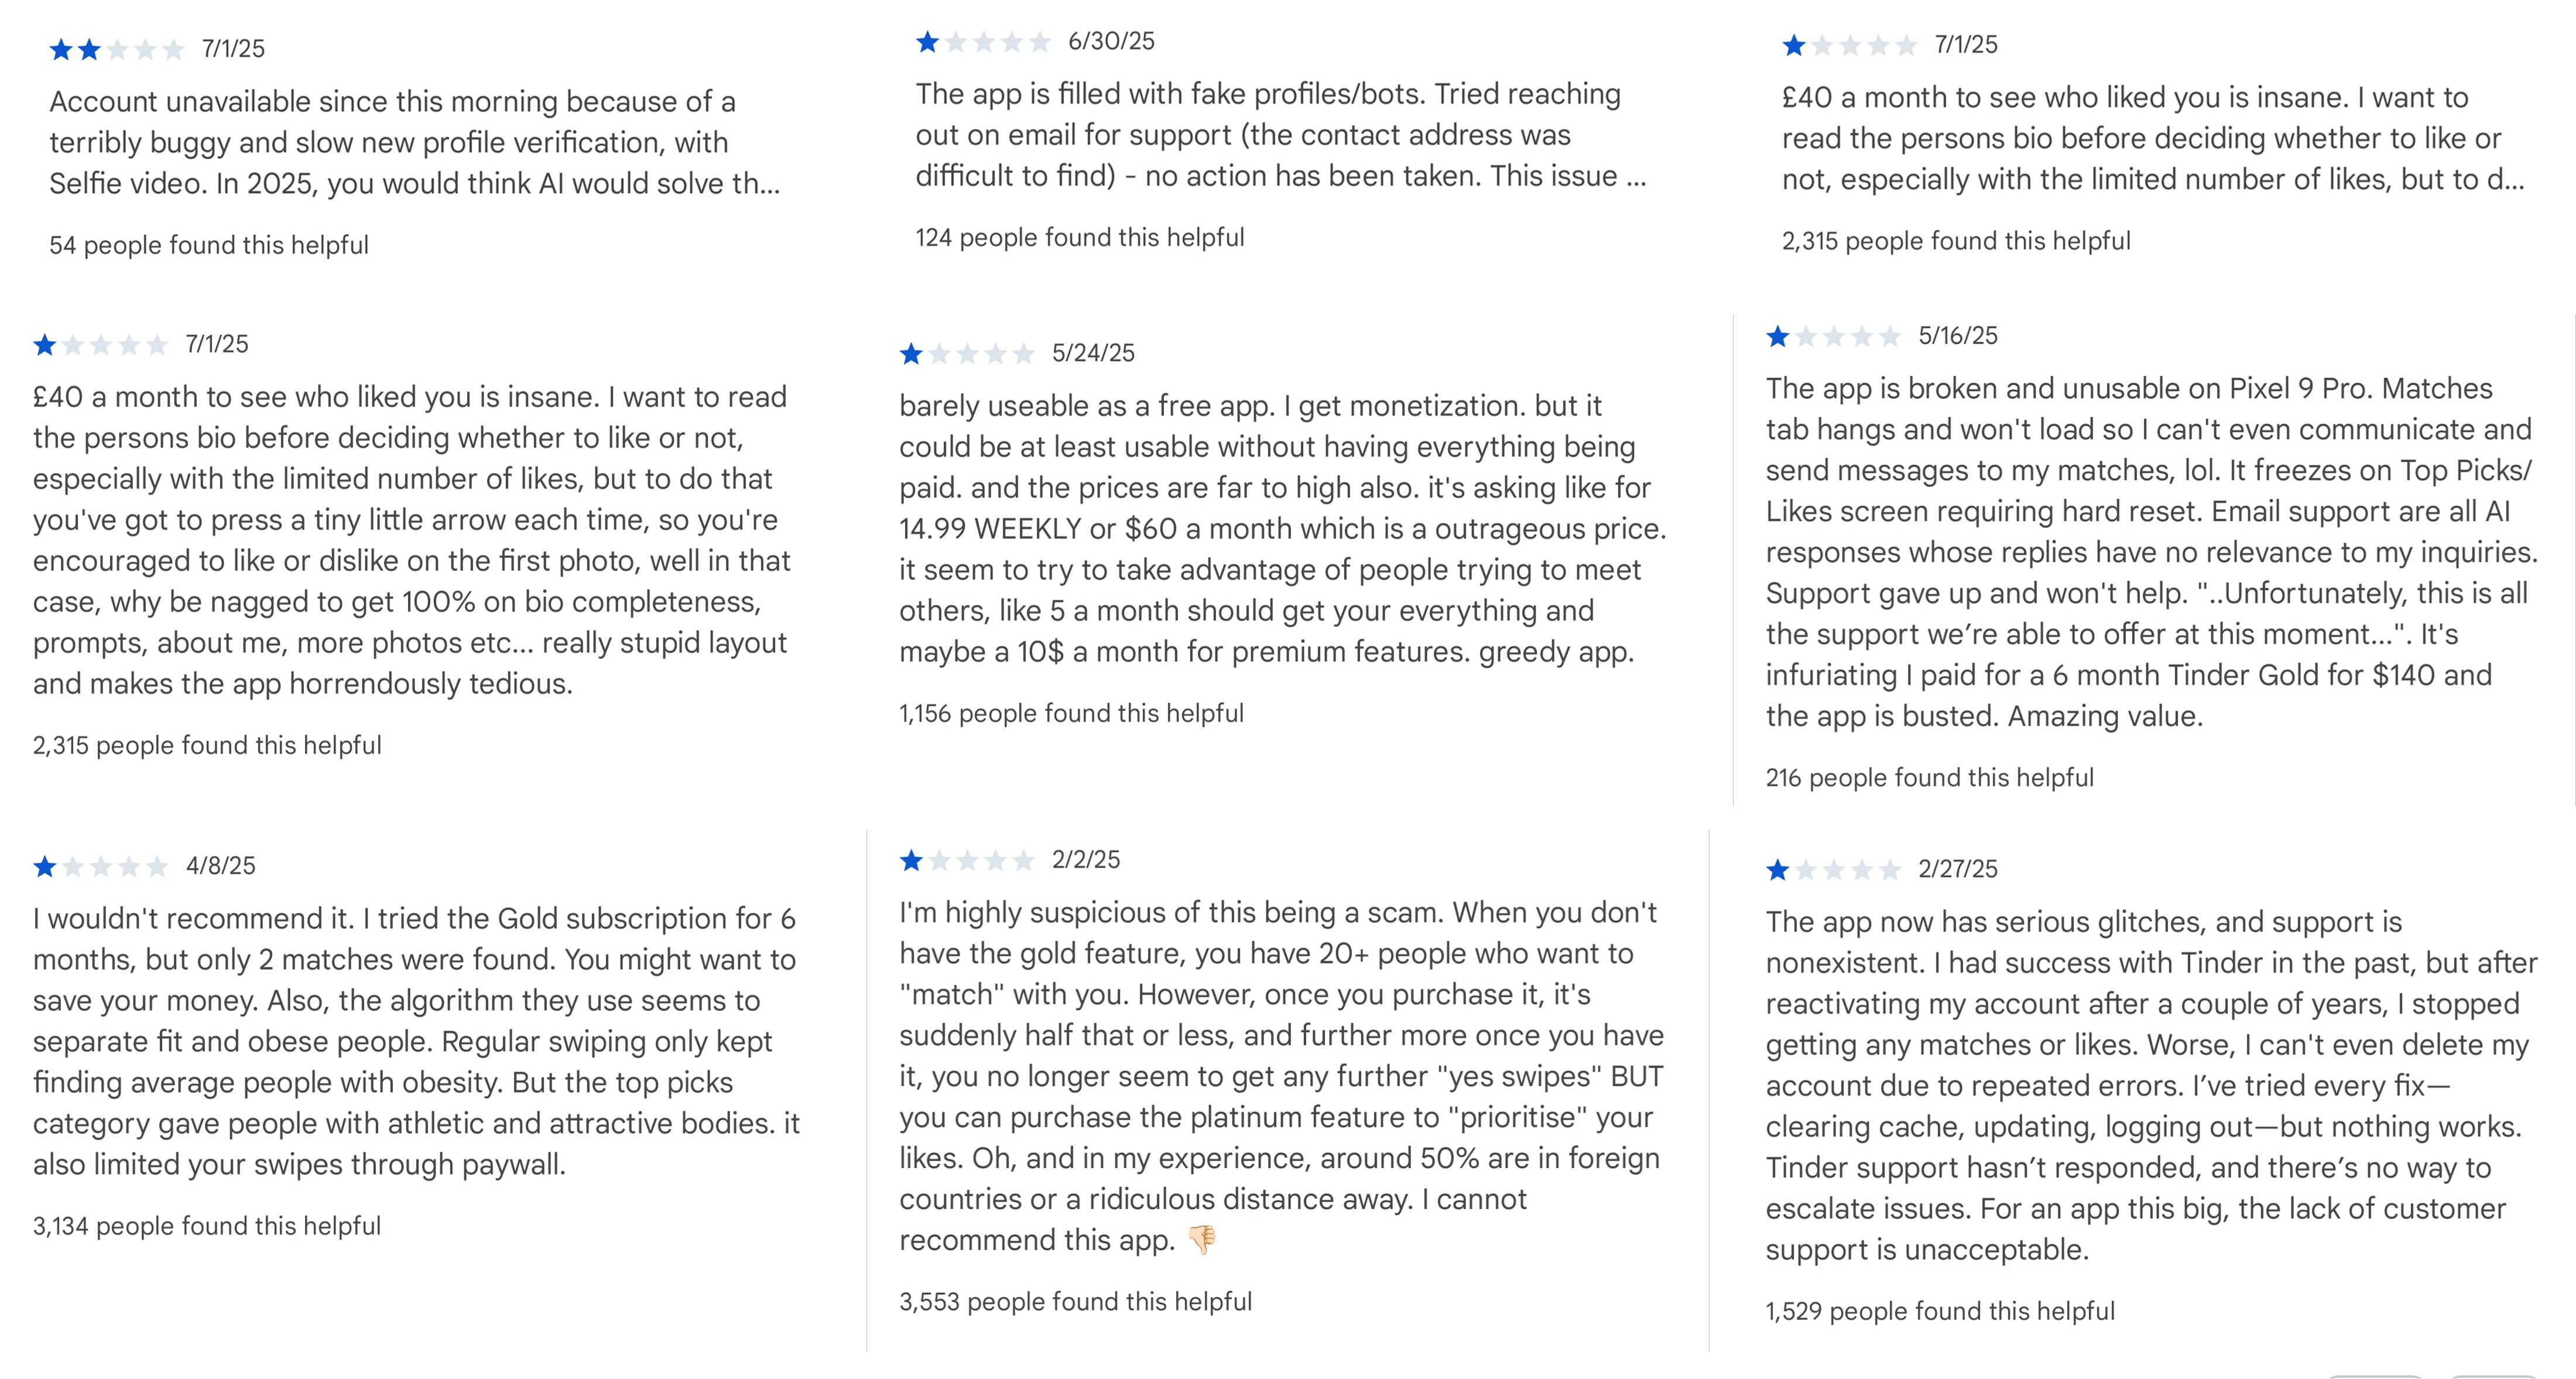Click the thumbs-down emoji in the scam review
The height and width of the screenshot is (1379, 2576).
click(x=1202, y=1240)
